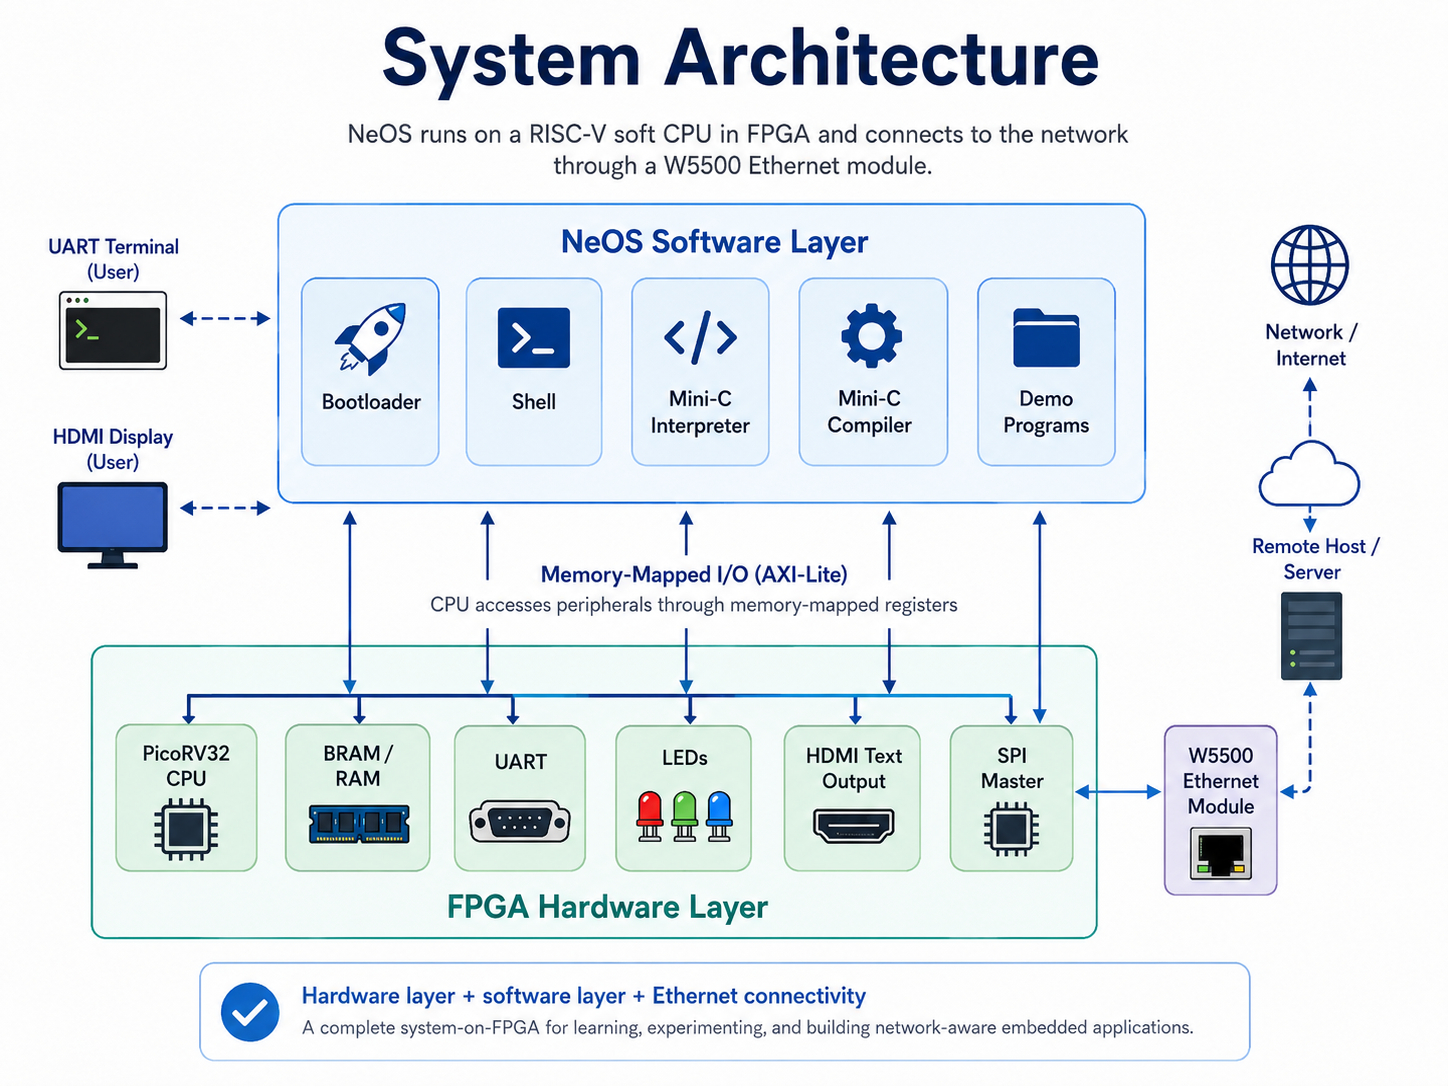Click 'A complete system-on-FPGA' sentence

pos(748,1028)
